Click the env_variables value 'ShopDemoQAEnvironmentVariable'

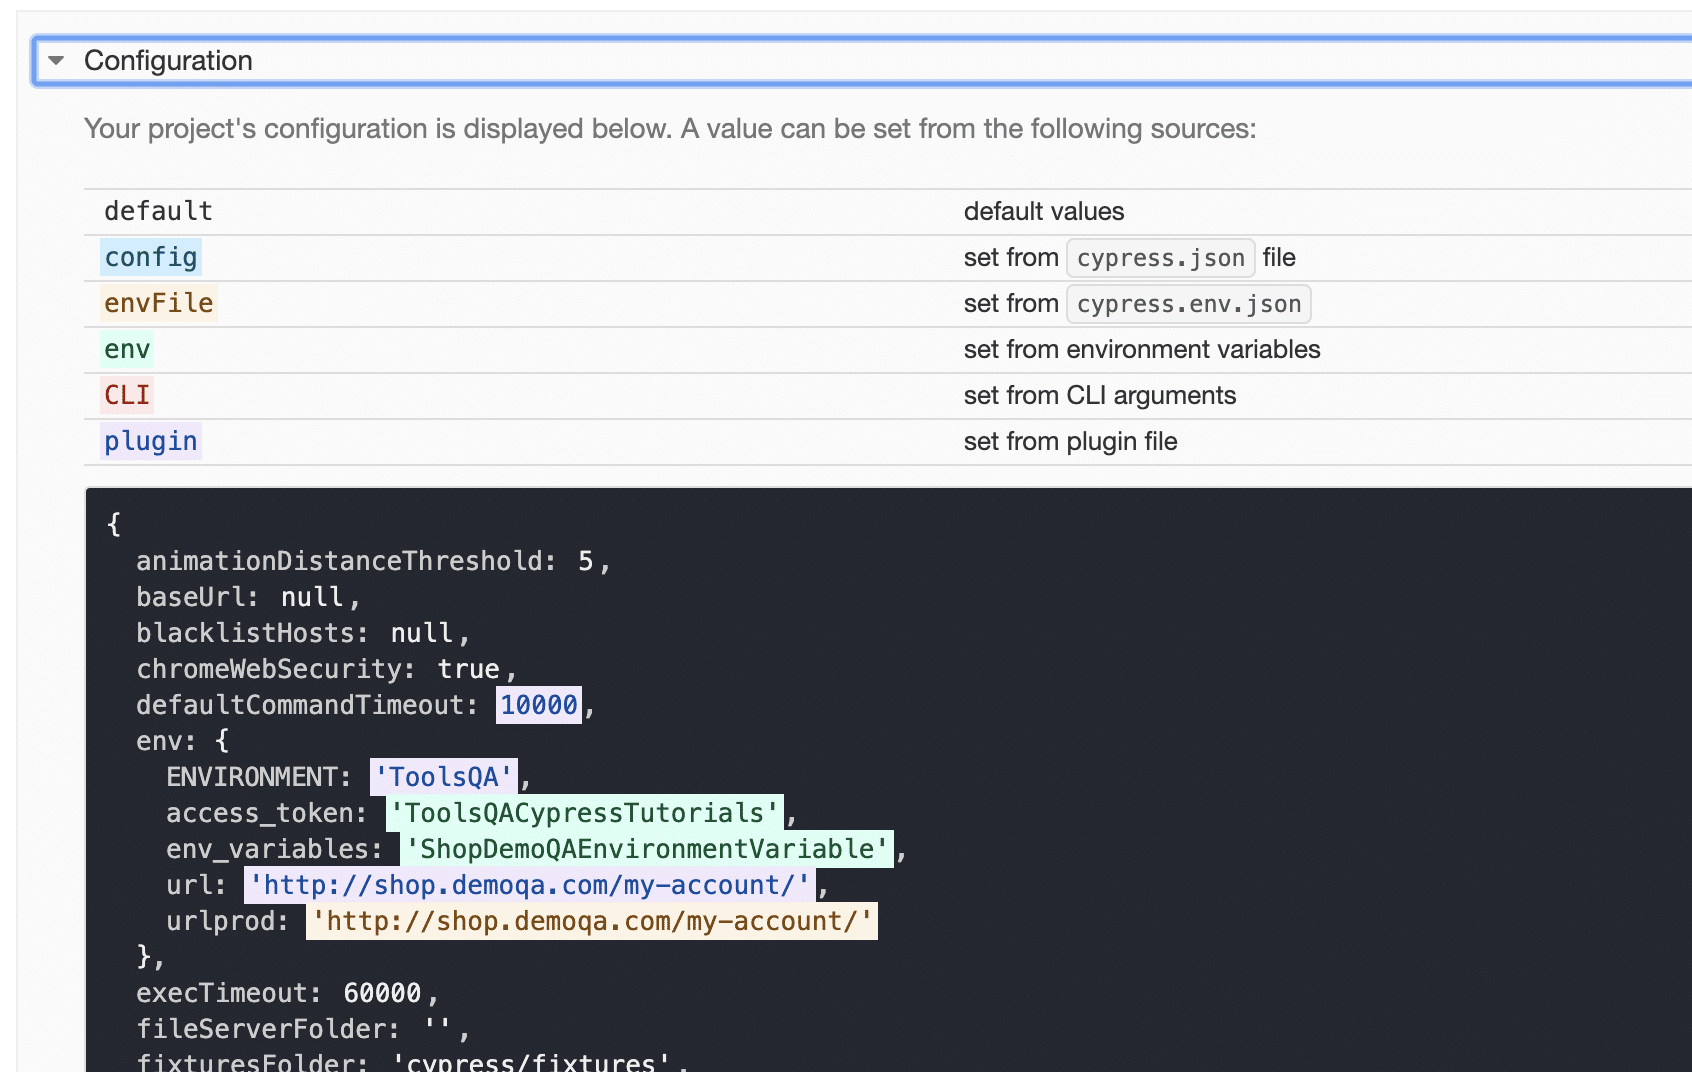click(x=645, y=849)
